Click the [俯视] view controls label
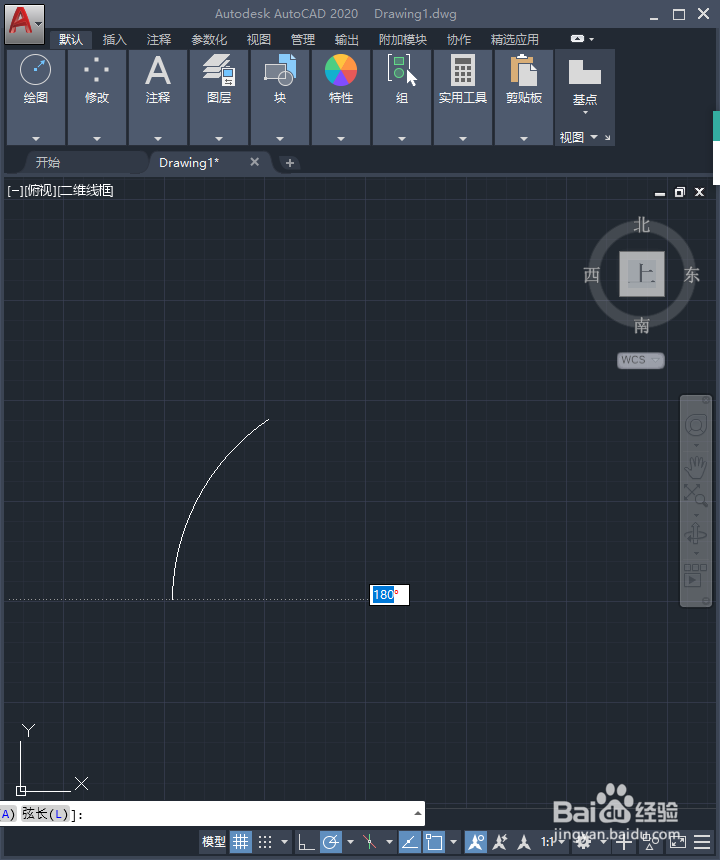Screen dimensions: 720x860 (x=40, y=190)
